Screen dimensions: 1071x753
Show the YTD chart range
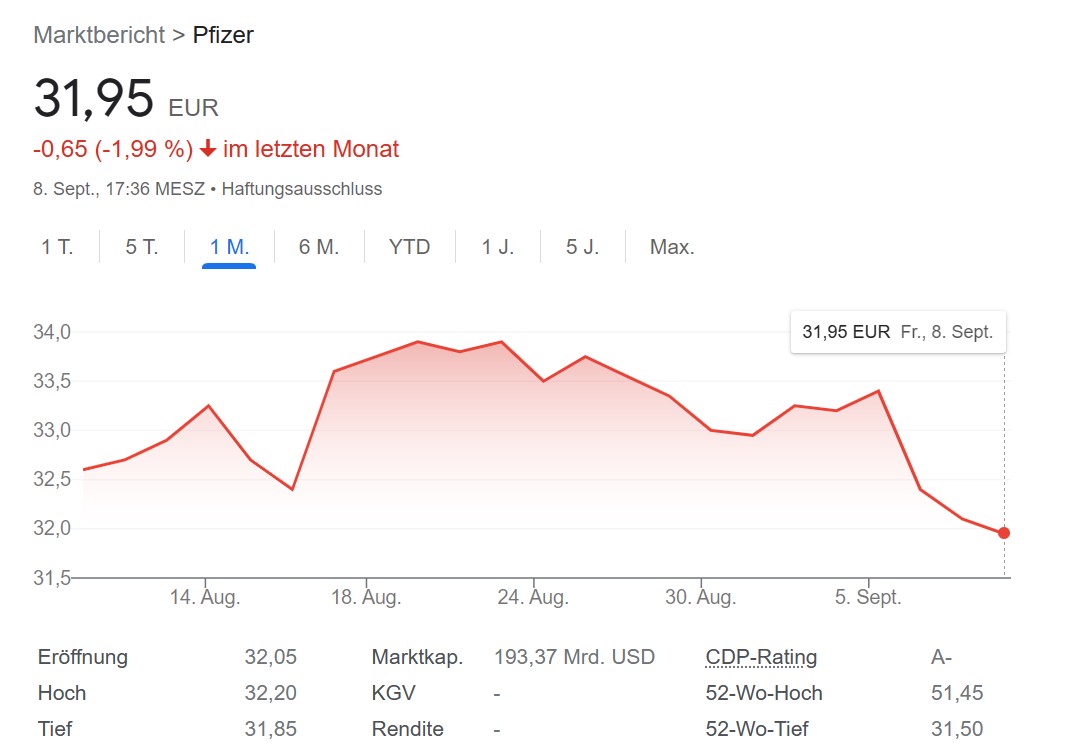click(x=409, y=247)
